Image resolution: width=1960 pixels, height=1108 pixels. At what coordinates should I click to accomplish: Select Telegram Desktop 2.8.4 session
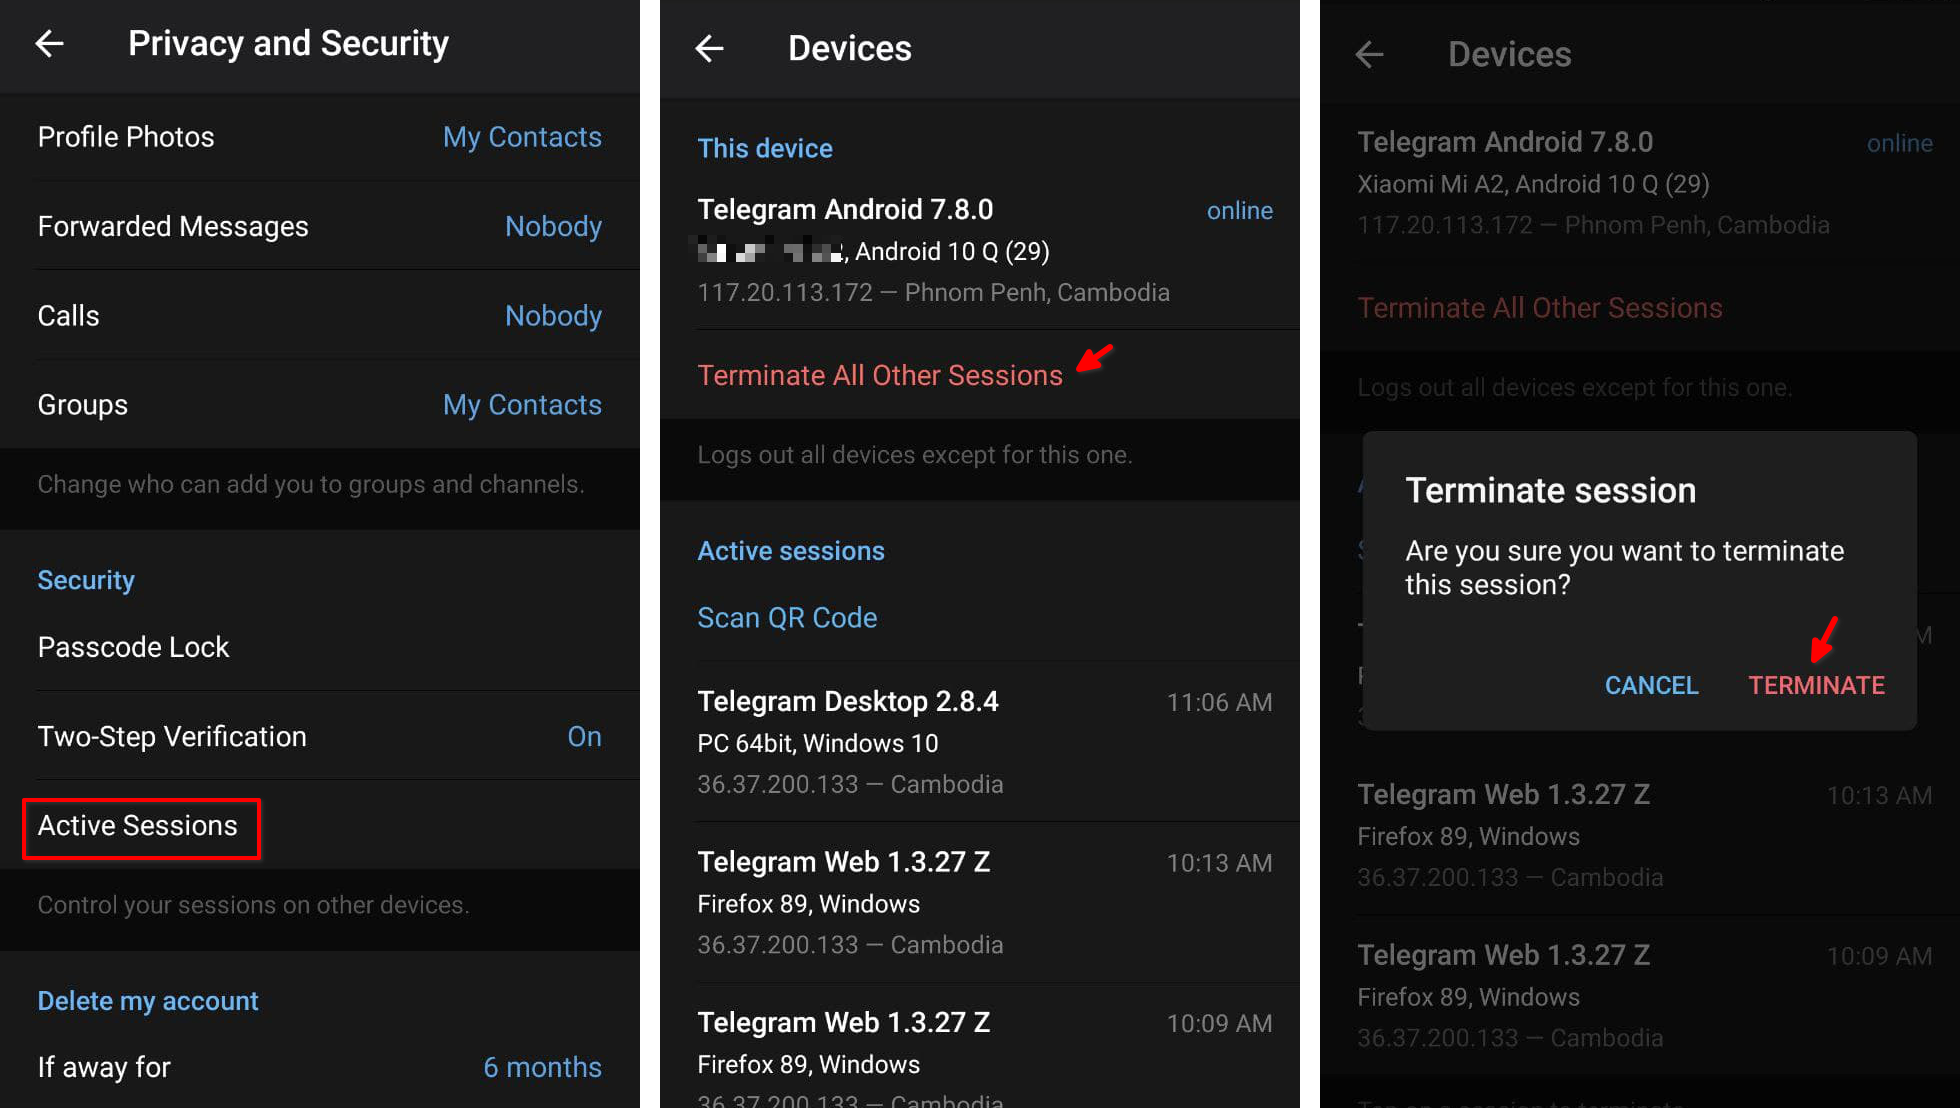pos(980,742)
